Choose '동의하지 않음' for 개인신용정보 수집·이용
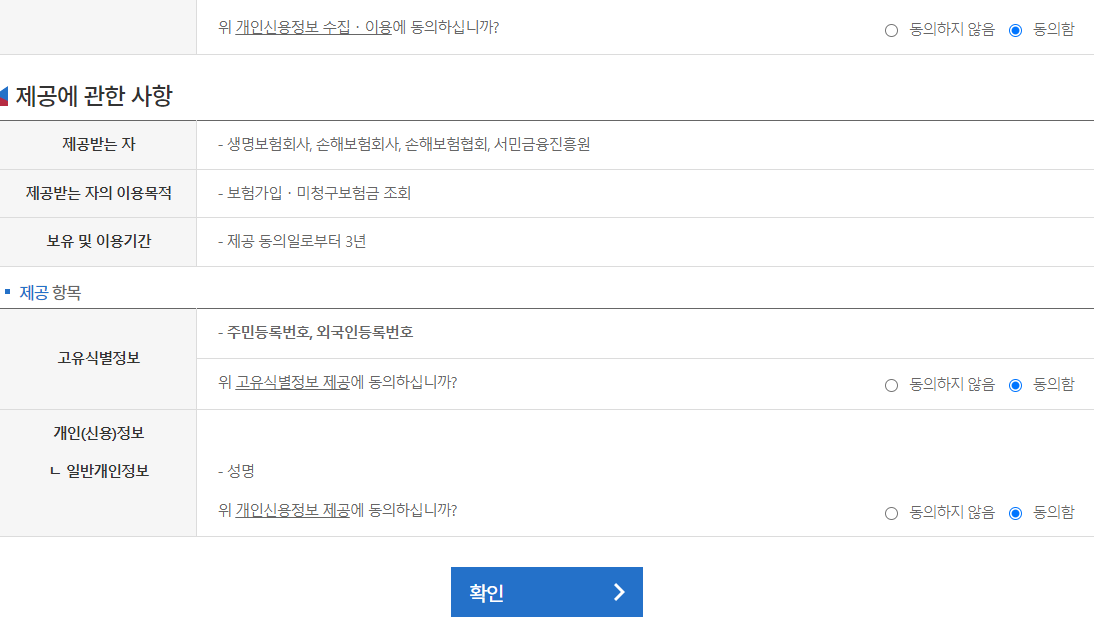This screenshot has width=1116, height=639. [892, 30]
